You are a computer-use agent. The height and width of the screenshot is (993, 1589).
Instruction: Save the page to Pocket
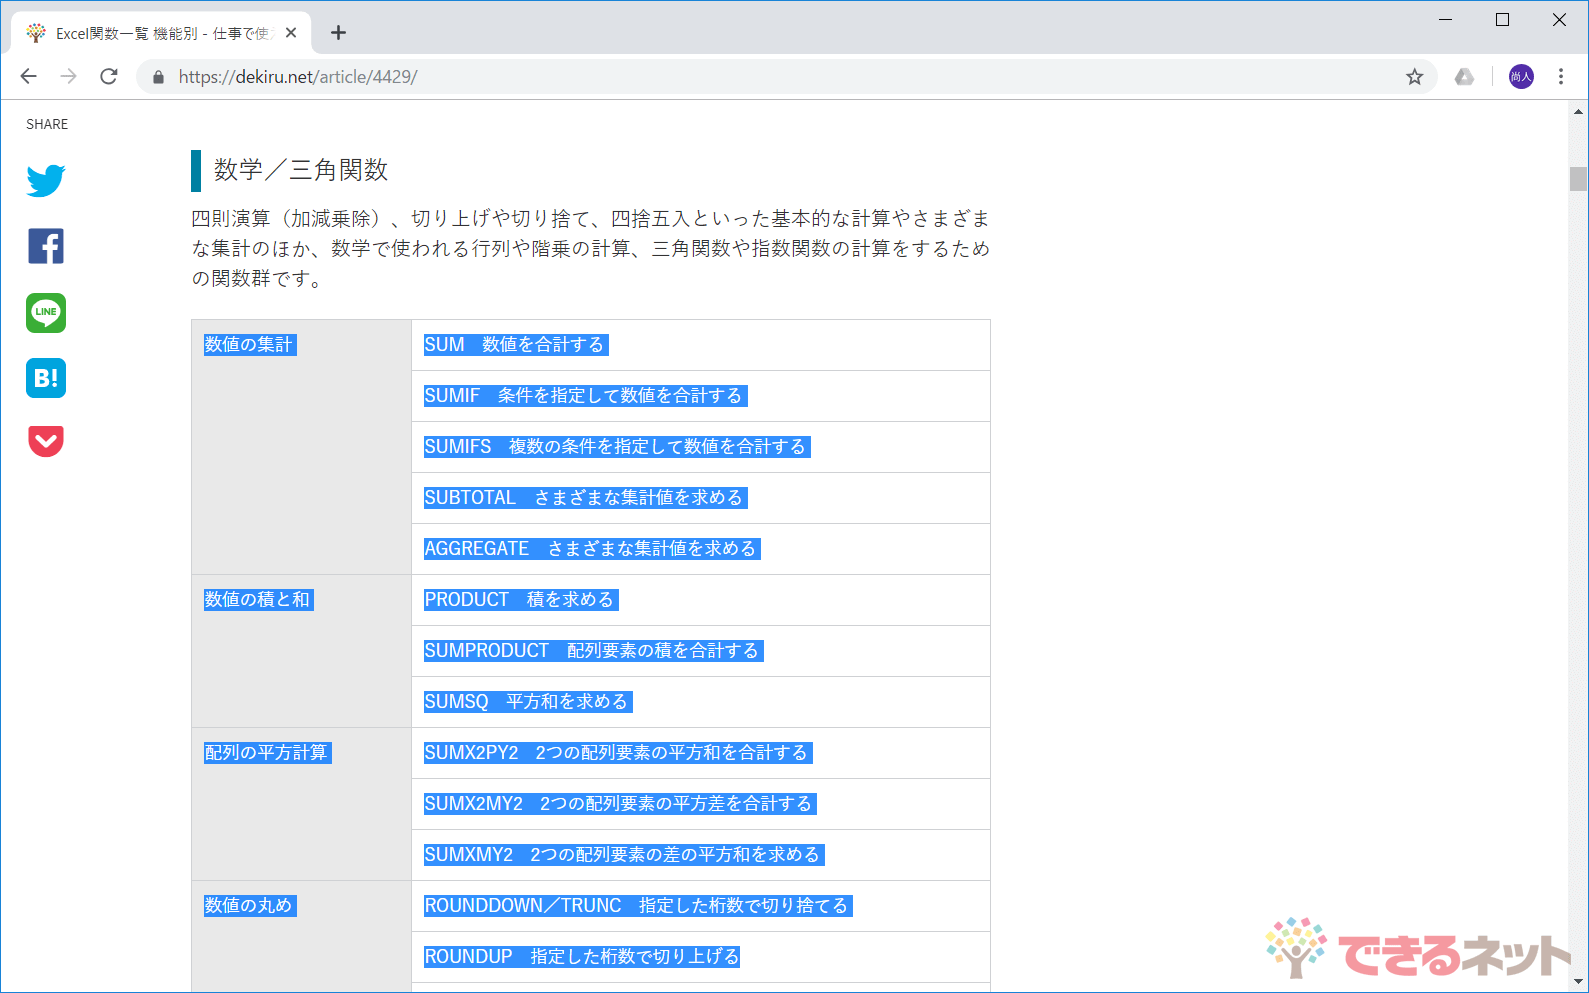(46, 441)
